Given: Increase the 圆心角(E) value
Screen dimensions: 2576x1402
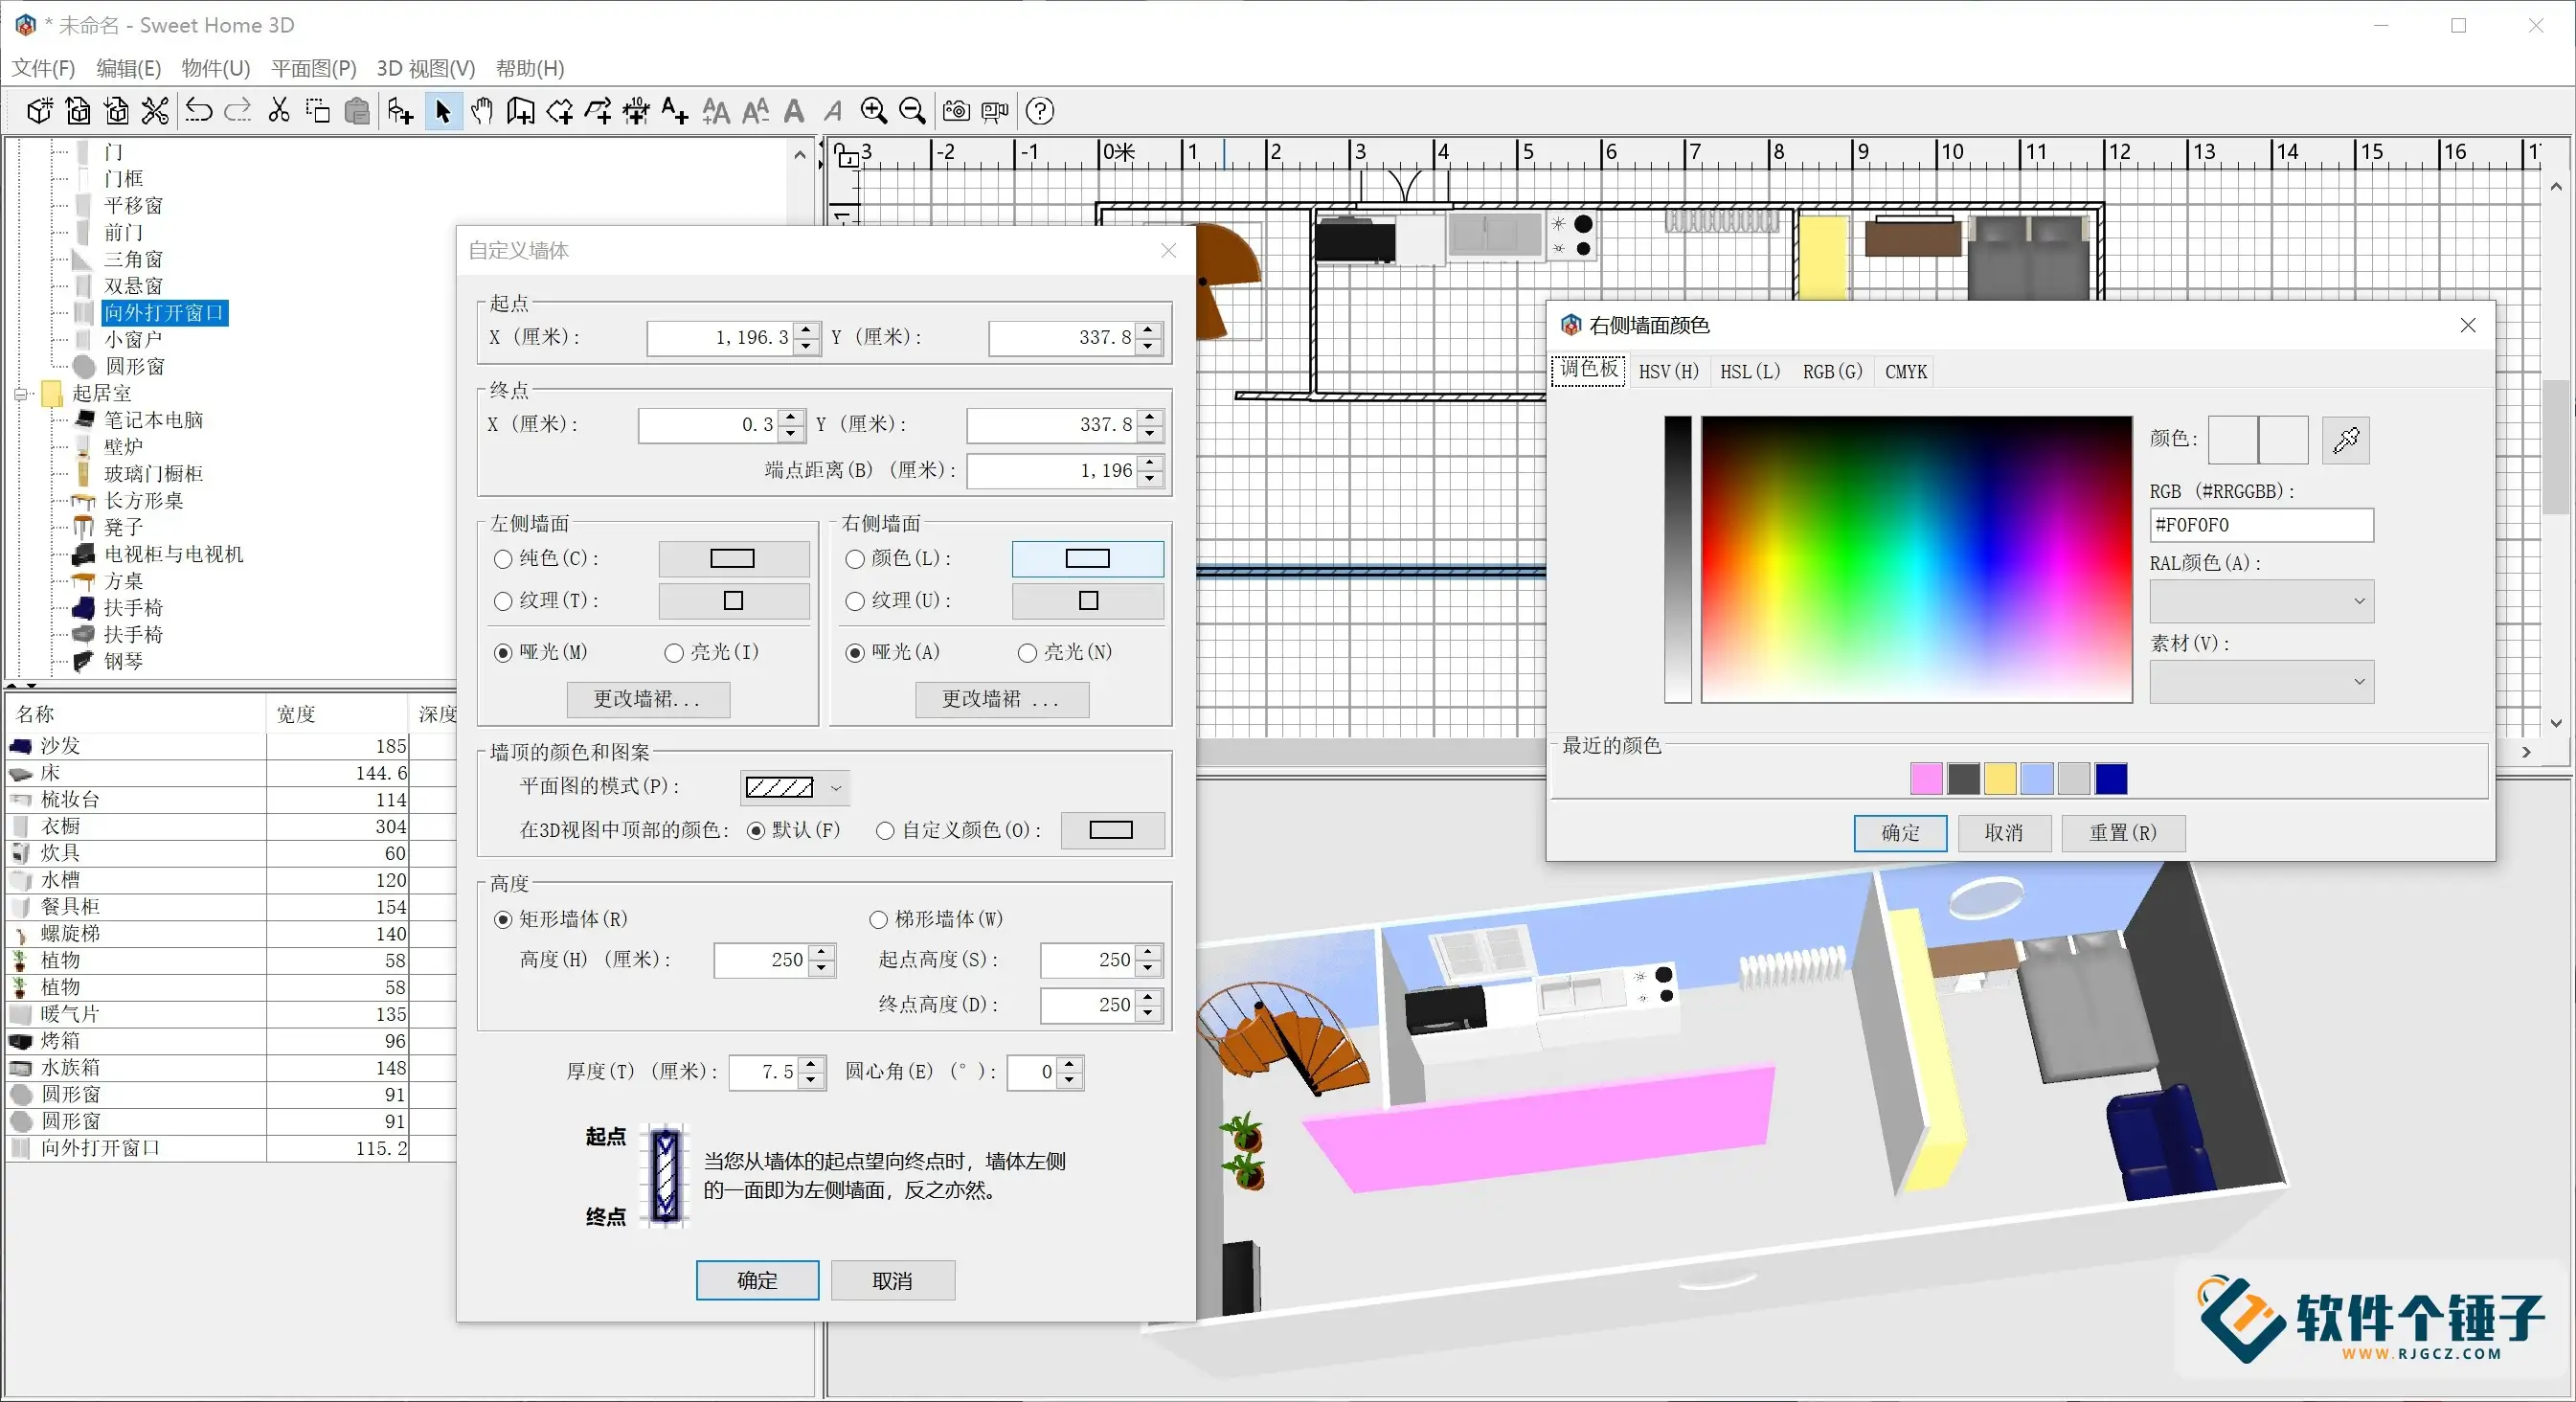Looking at the screenshot, I should pyautogui.click(x=1070, y=1065).
